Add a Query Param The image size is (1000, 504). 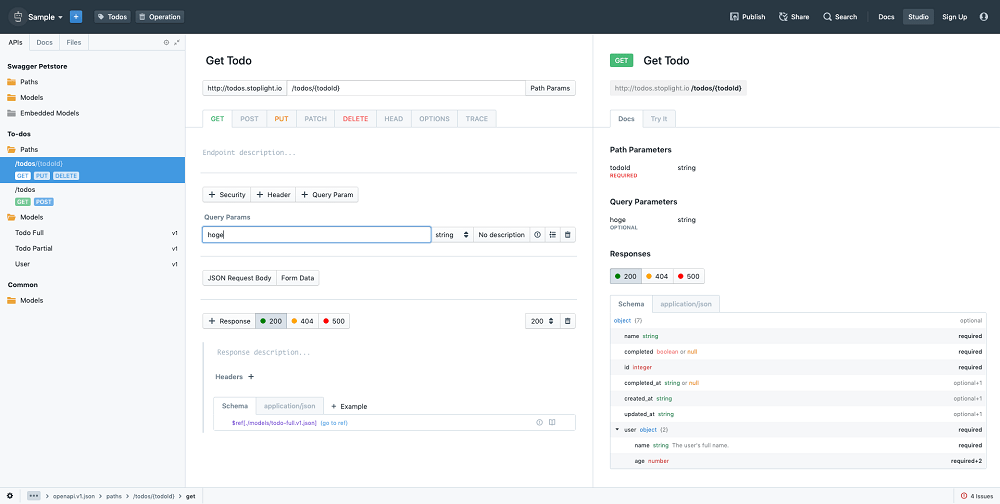coord(327,195)
